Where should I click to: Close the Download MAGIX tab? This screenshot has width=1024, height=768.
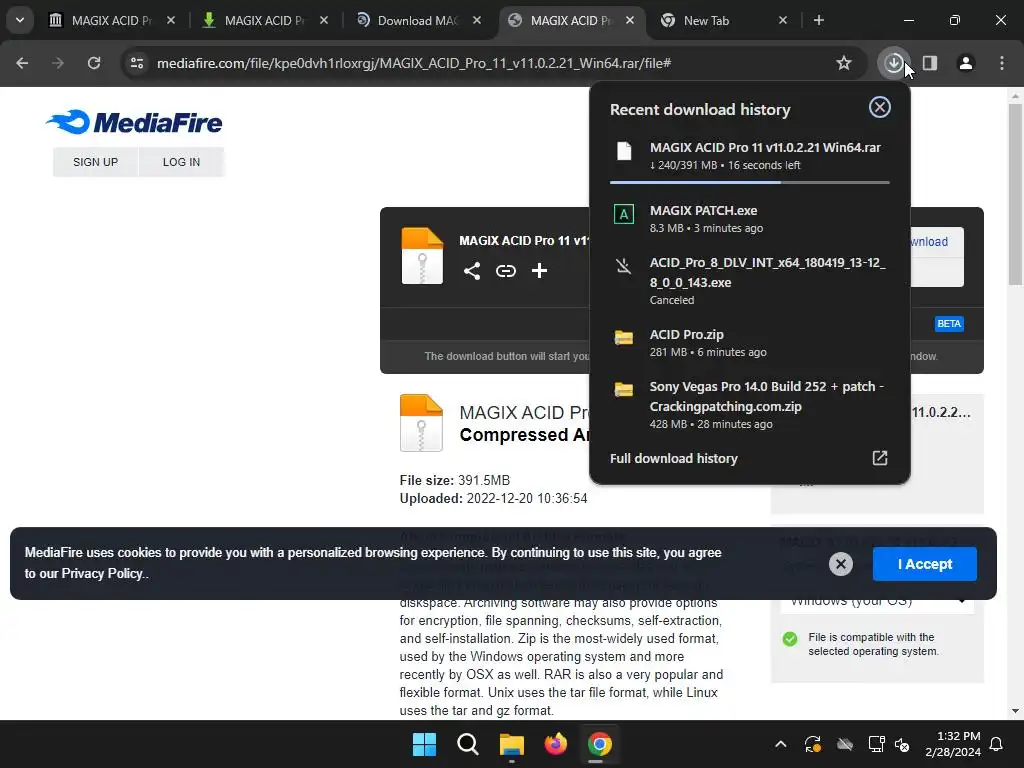point(477,20)
